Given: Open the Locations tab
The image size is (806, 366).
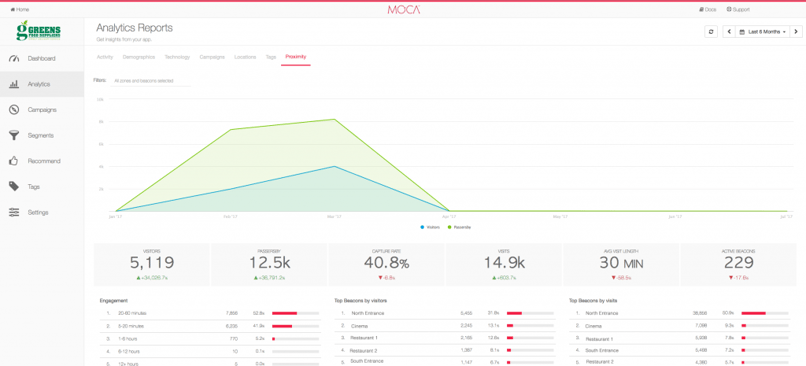Looking at the screenshot, I should 245,57.
